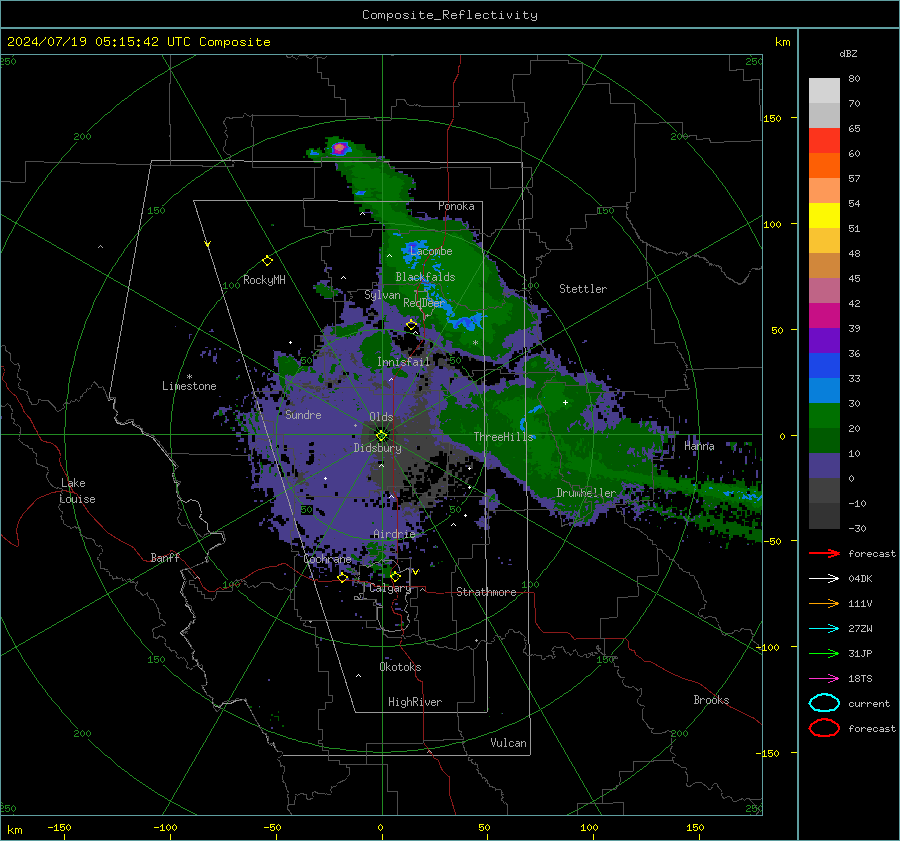Click the radar-center diamond between Olds and Didsbury

point(381,436)
